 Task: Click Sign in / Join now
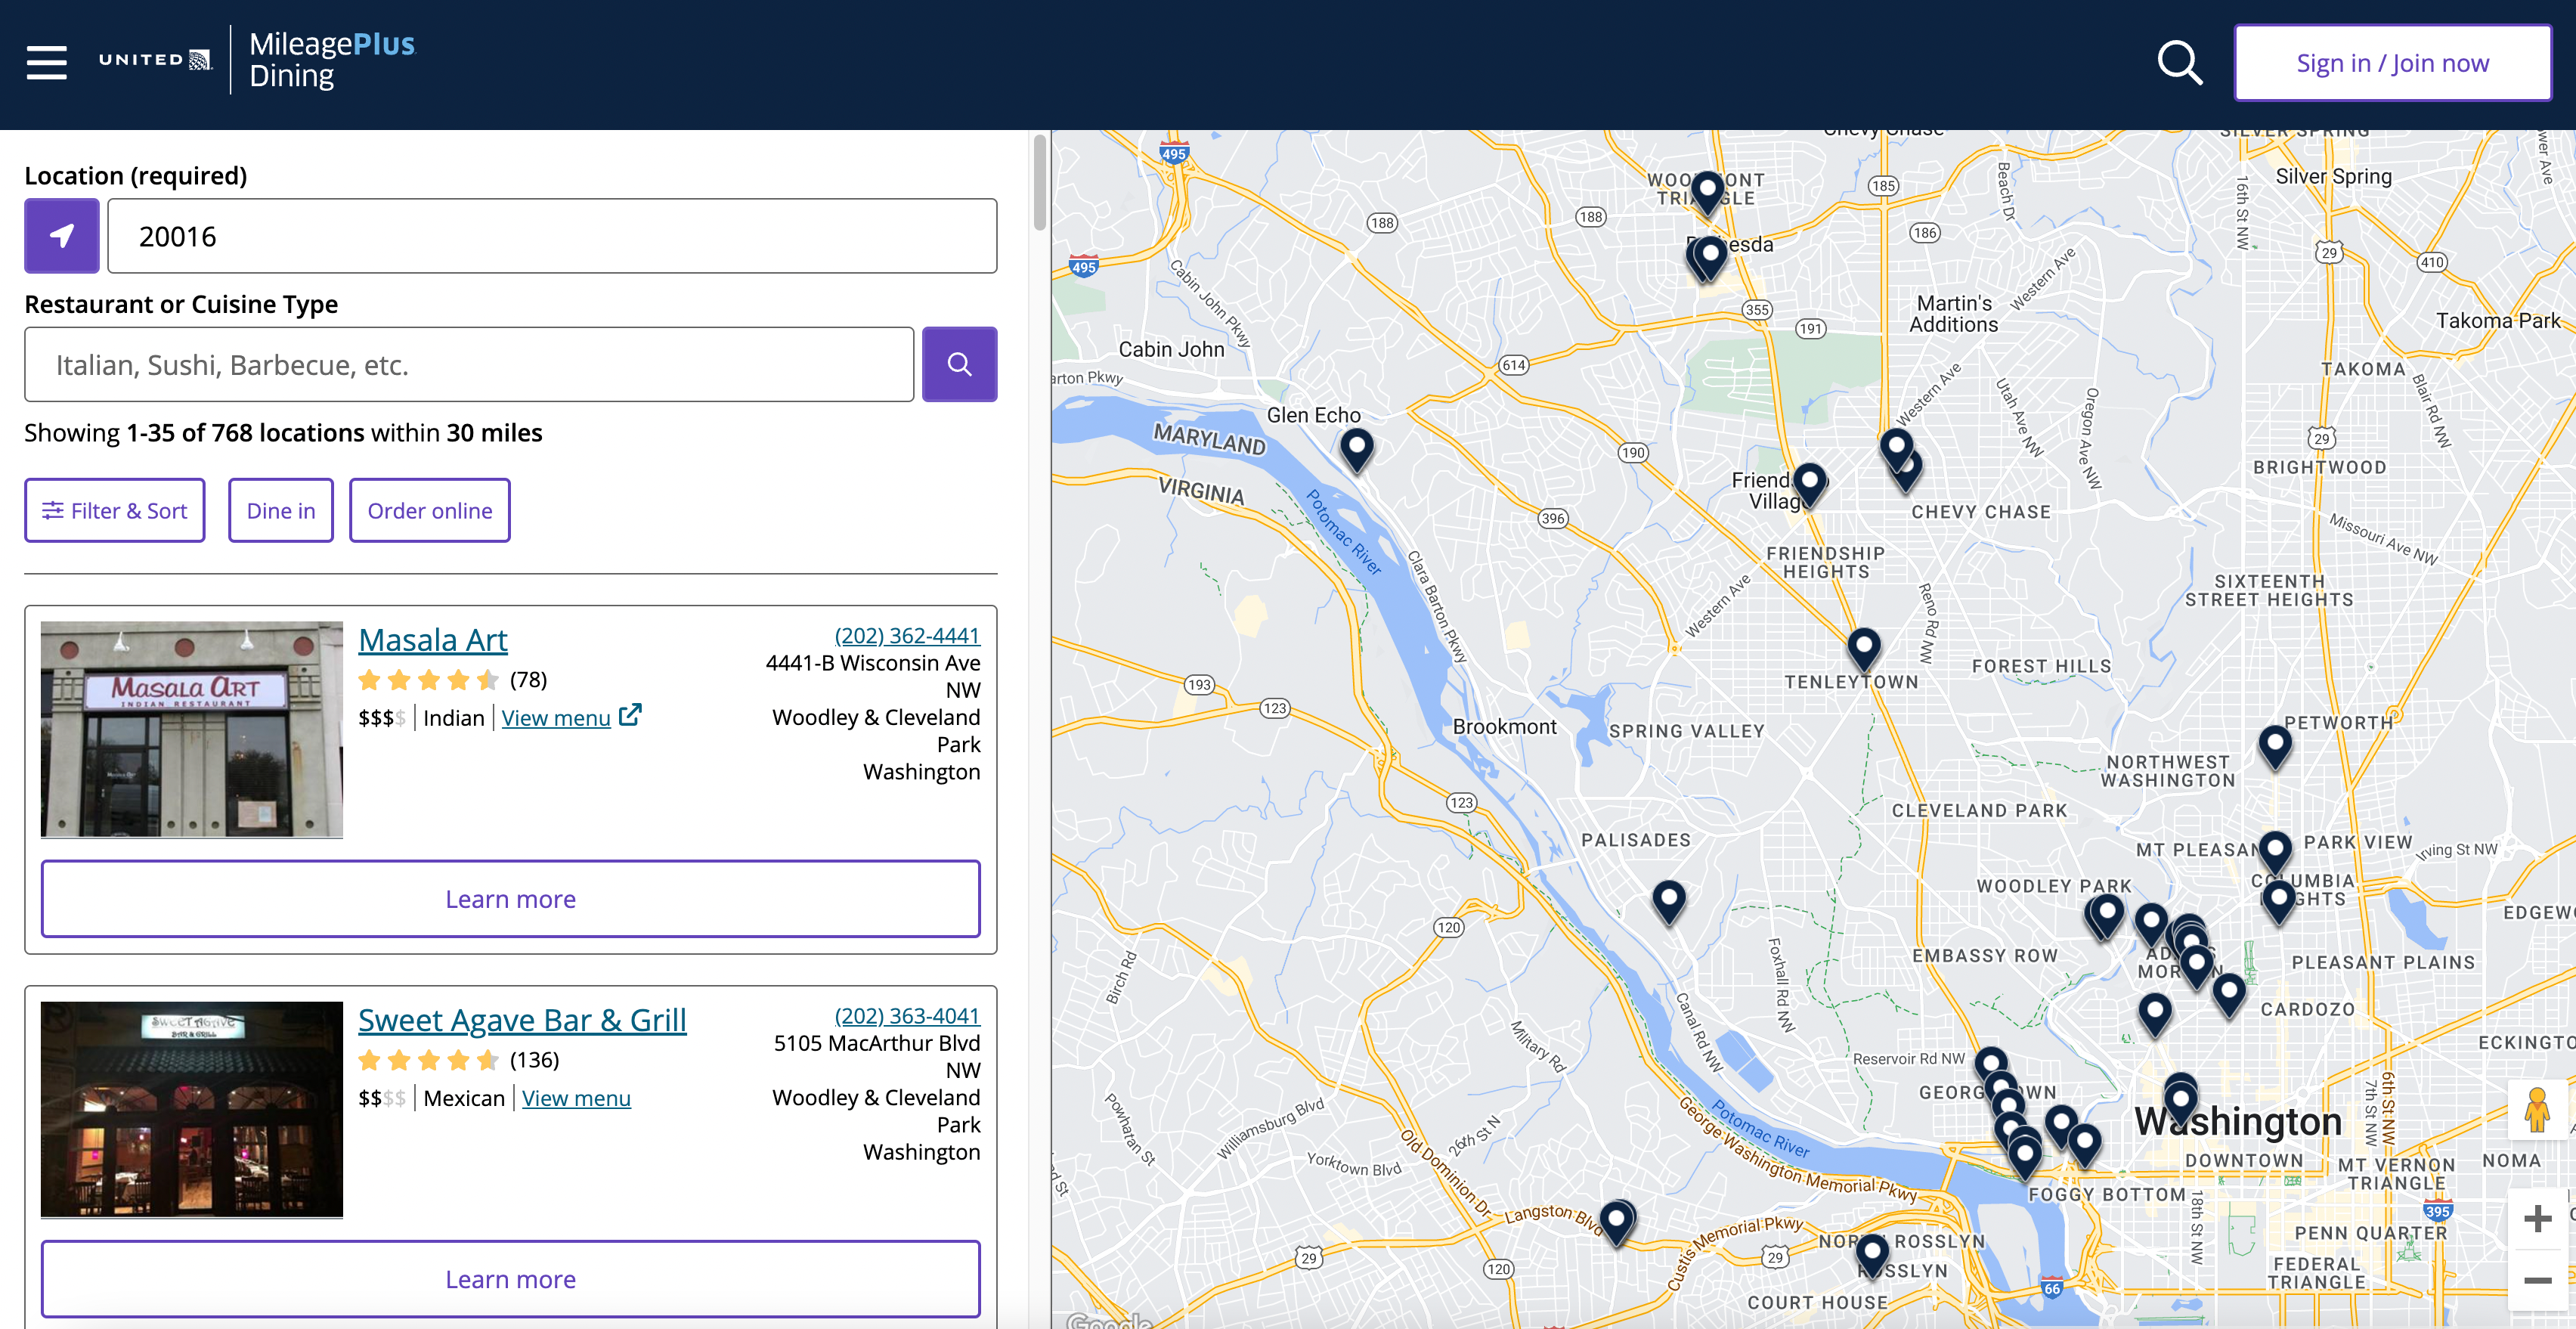pos(2392,63)
